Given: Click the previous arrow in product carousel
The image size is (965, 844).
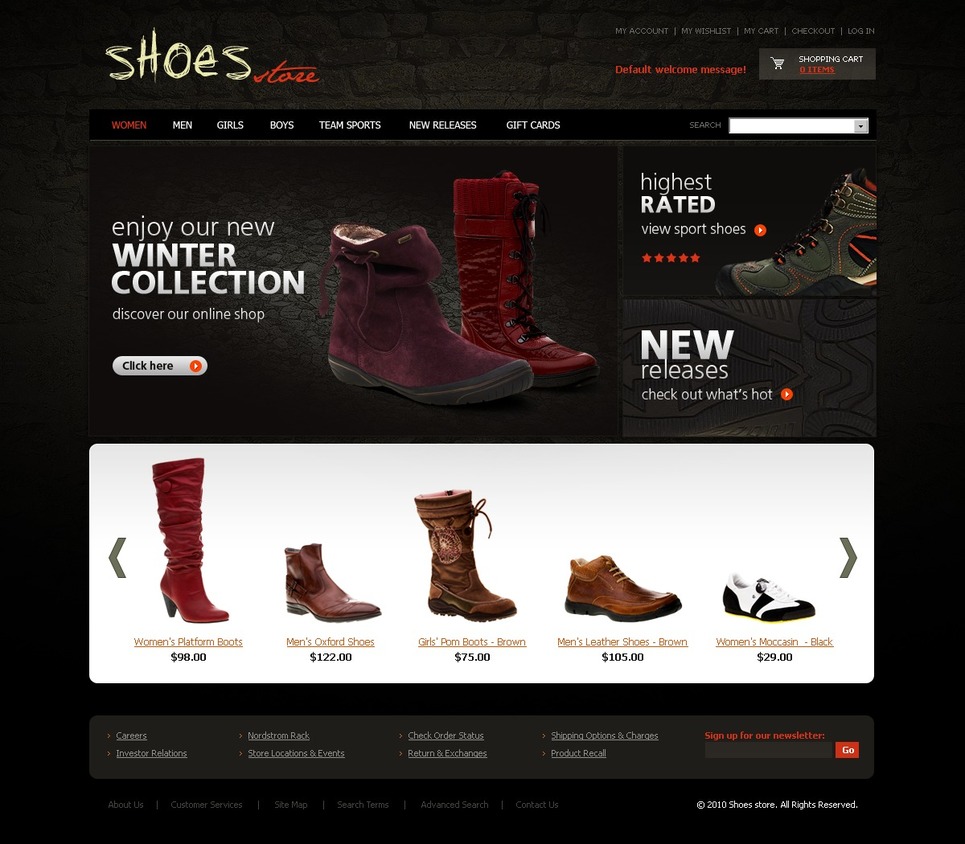Looking at the screenshot, I should click(117, 558).
